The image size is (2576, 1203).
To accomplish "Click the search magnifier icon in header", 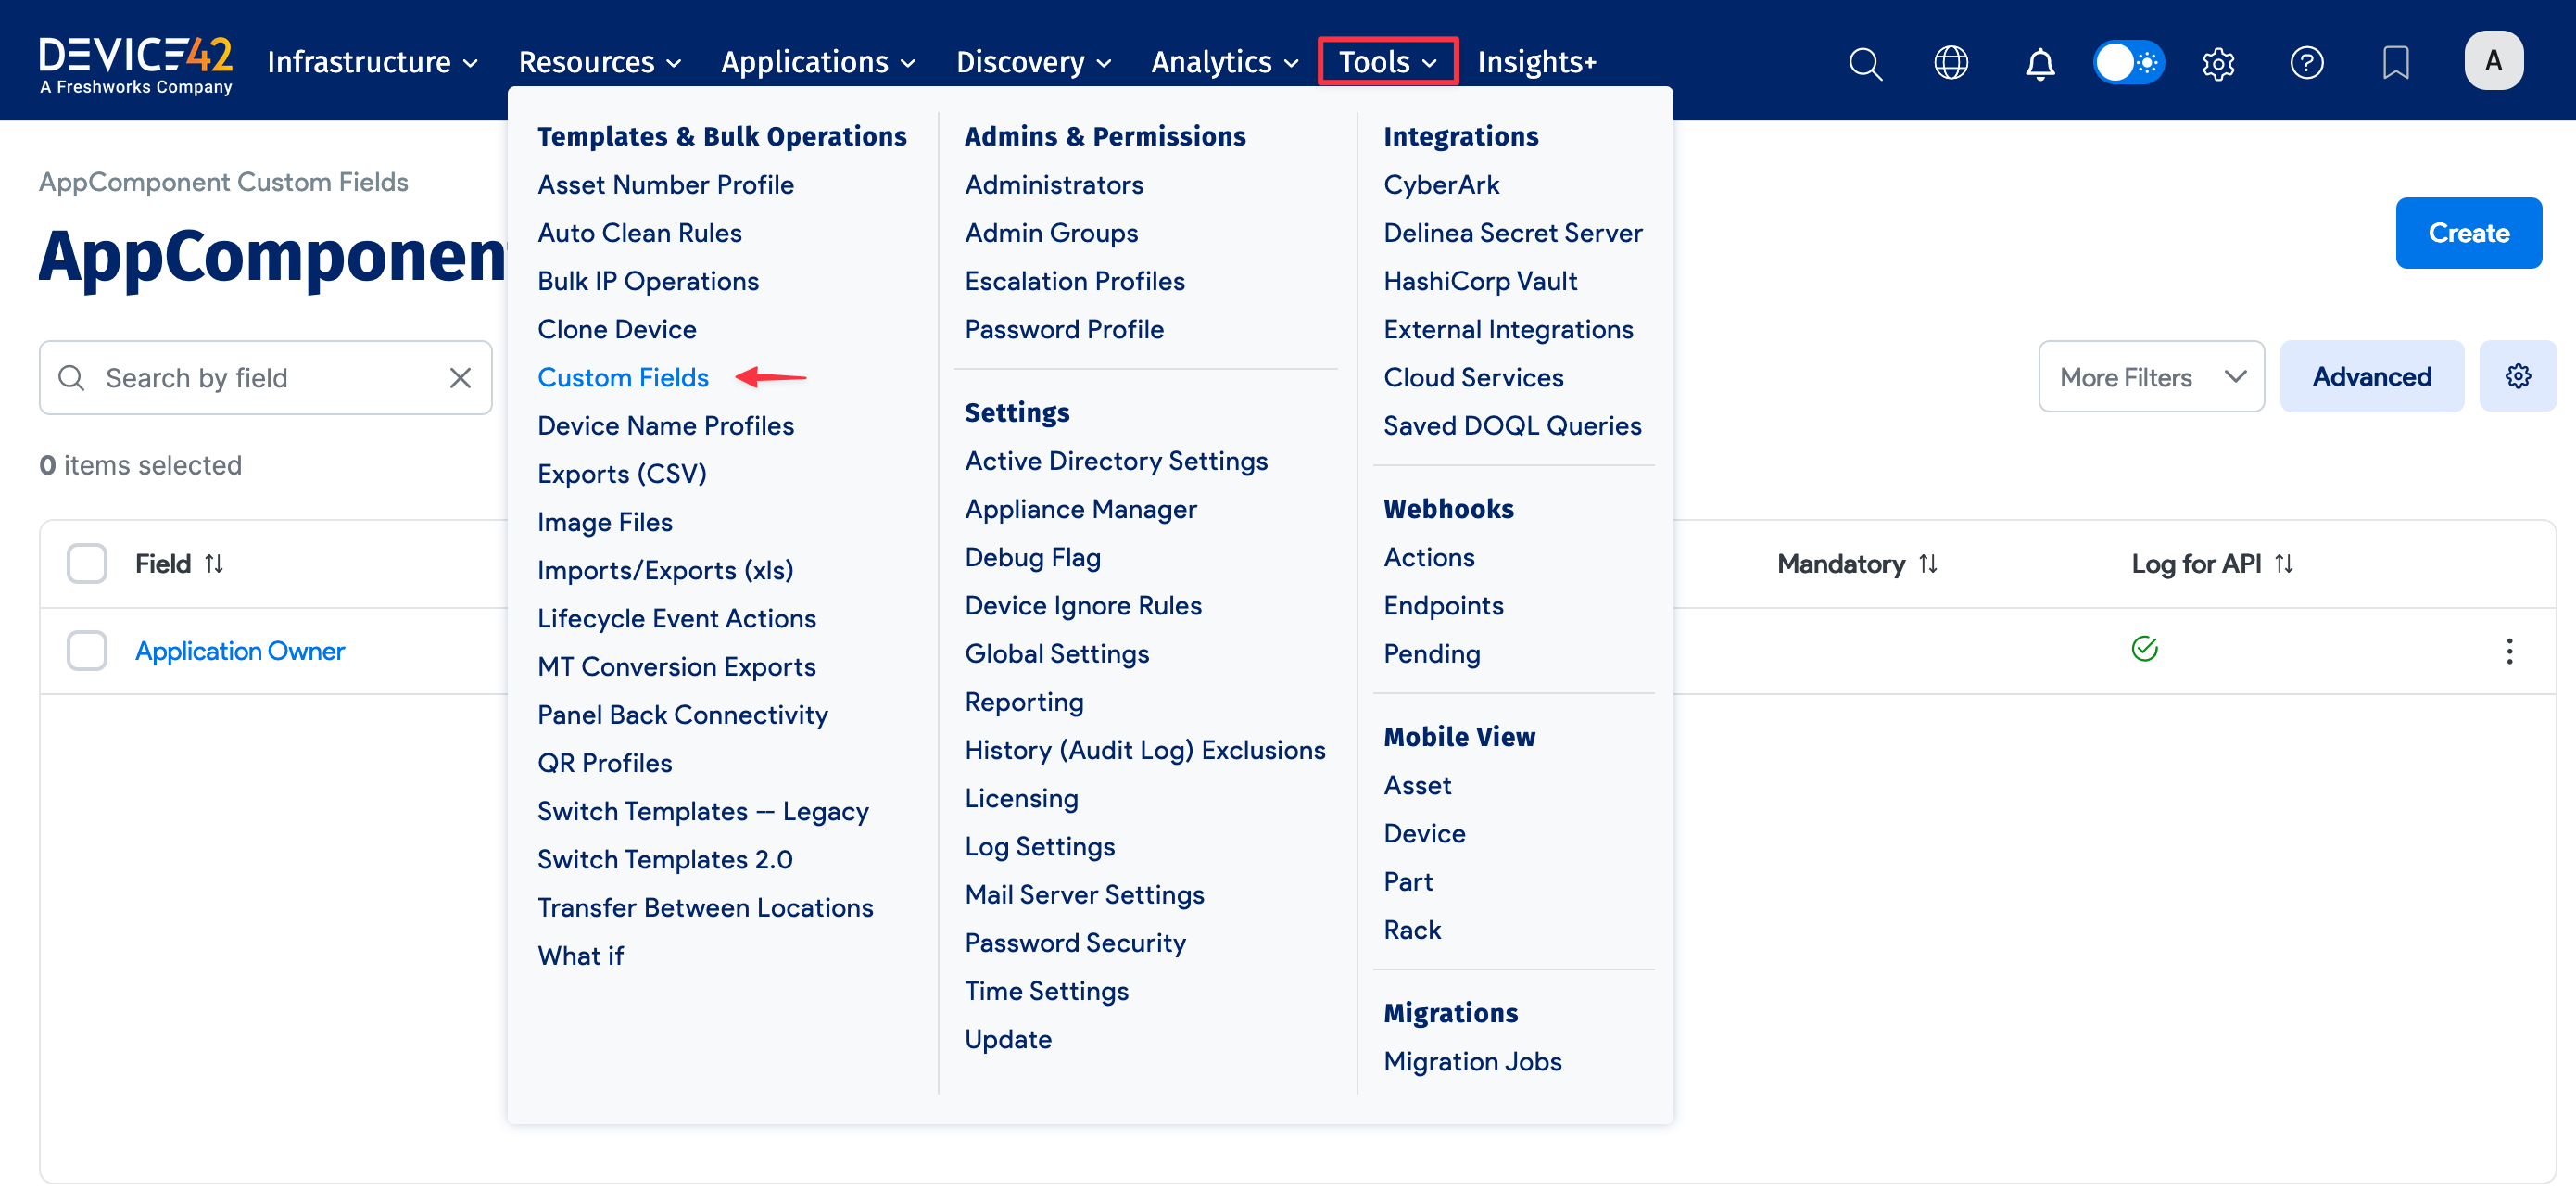I will (x=1865, y=63).
